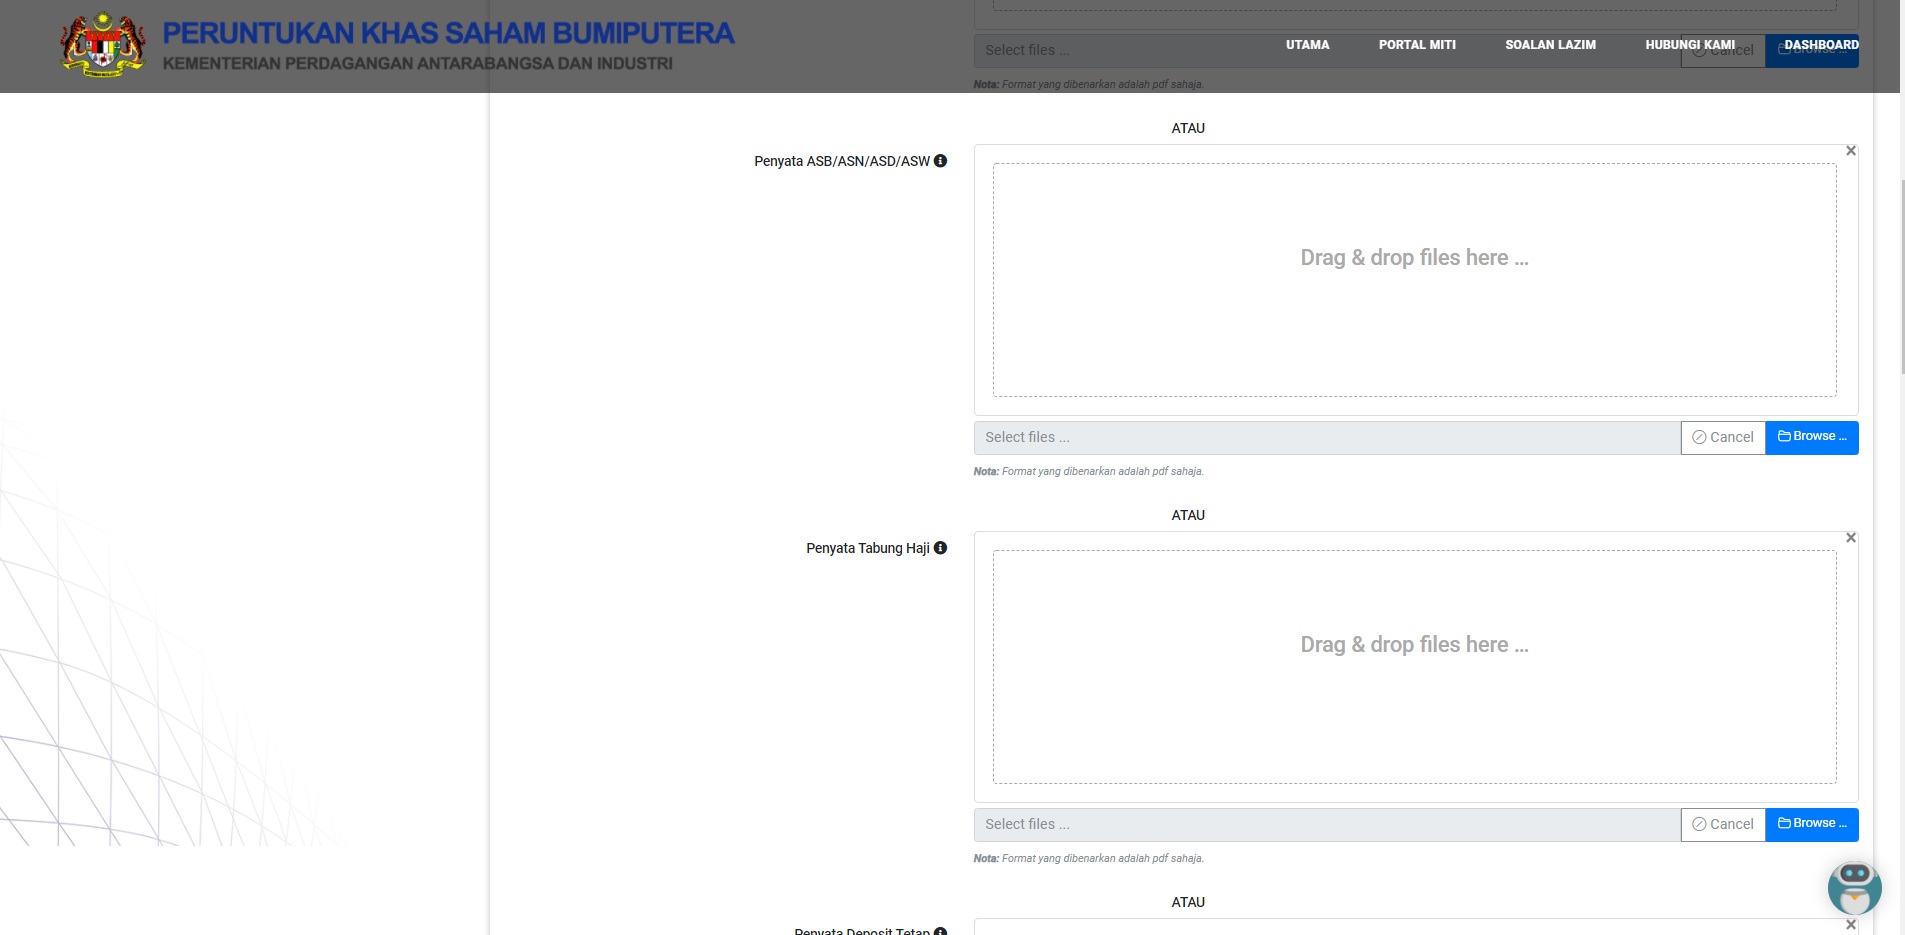Screen dimensions: 1905x935
Task: Click info icon beside Penyata Tabung Haji
Action: [940, 548]
